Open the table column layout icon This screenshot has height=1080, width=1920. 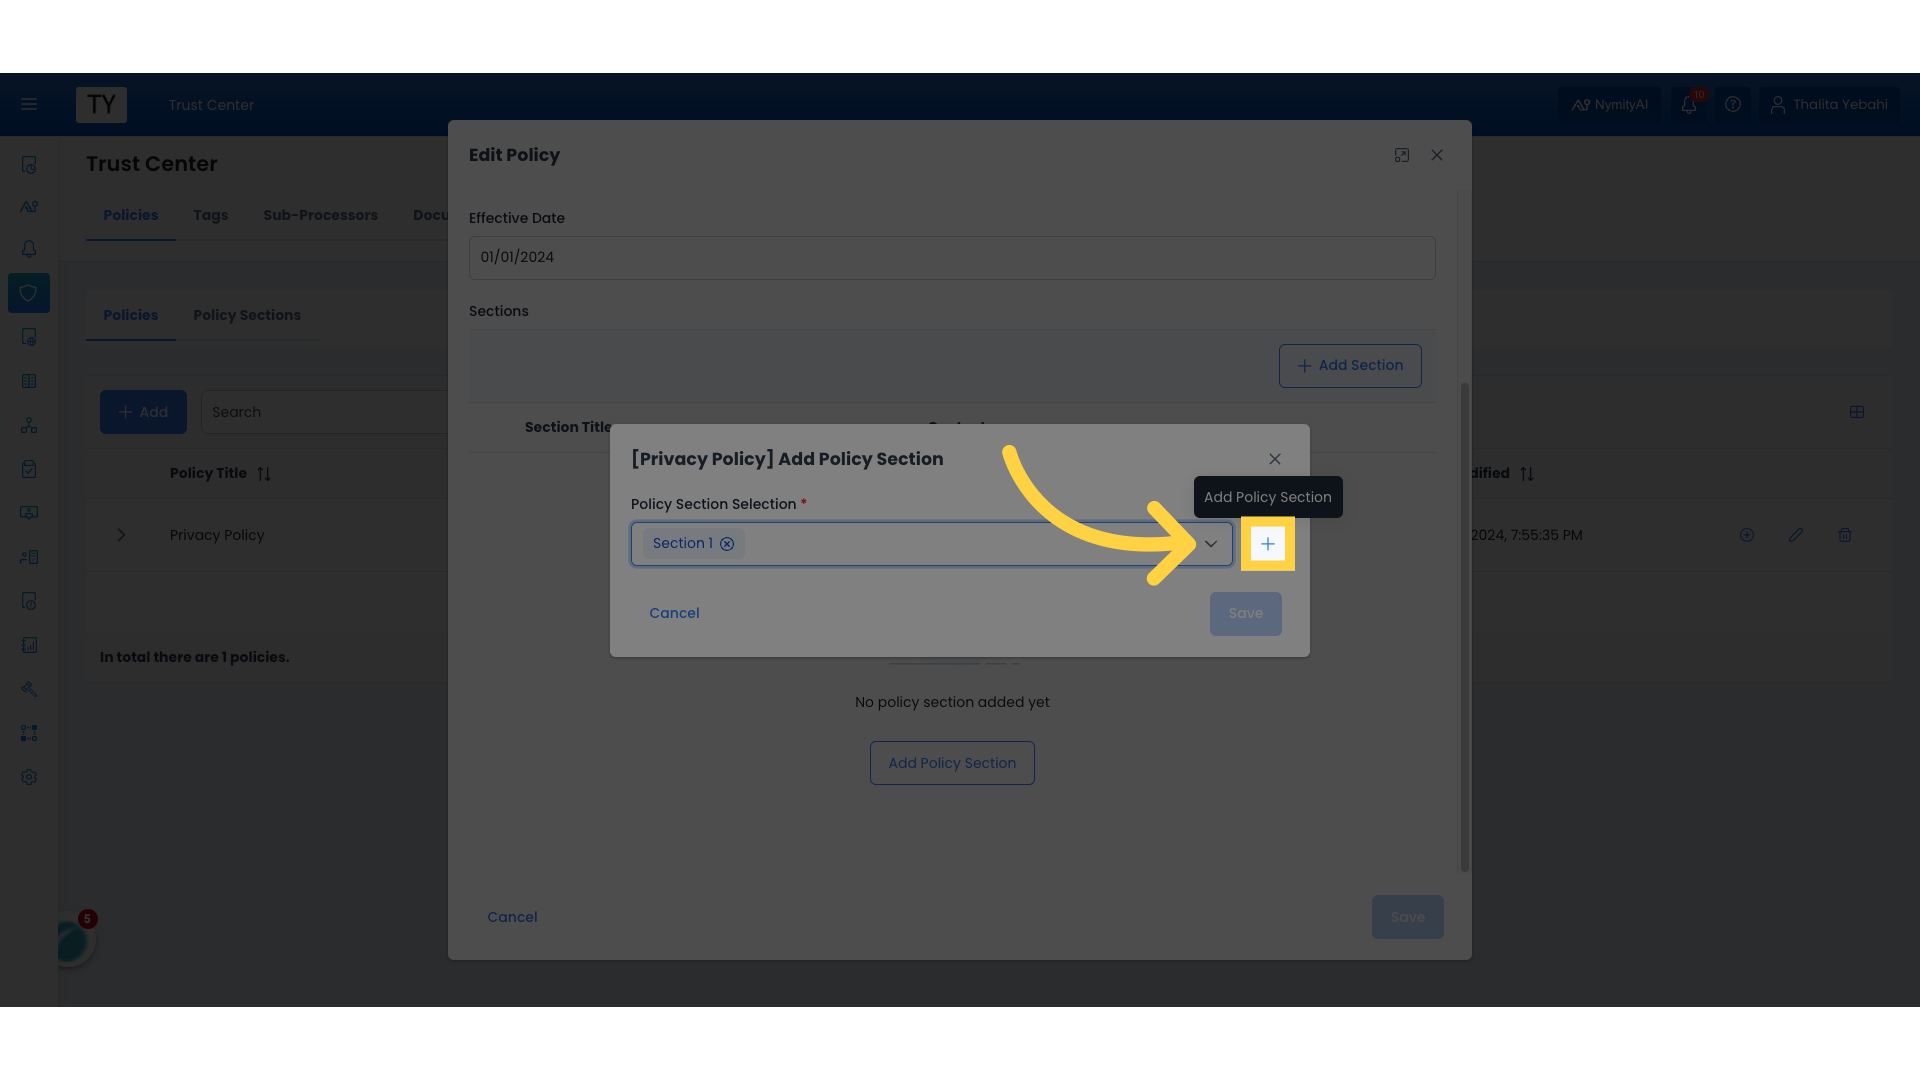pyautogui.click(x=1857, y=412)
